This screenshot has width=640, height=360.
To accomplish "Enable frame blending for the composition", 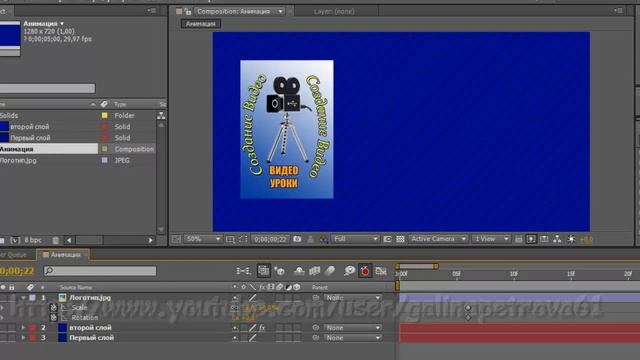I will click(314, 271).
